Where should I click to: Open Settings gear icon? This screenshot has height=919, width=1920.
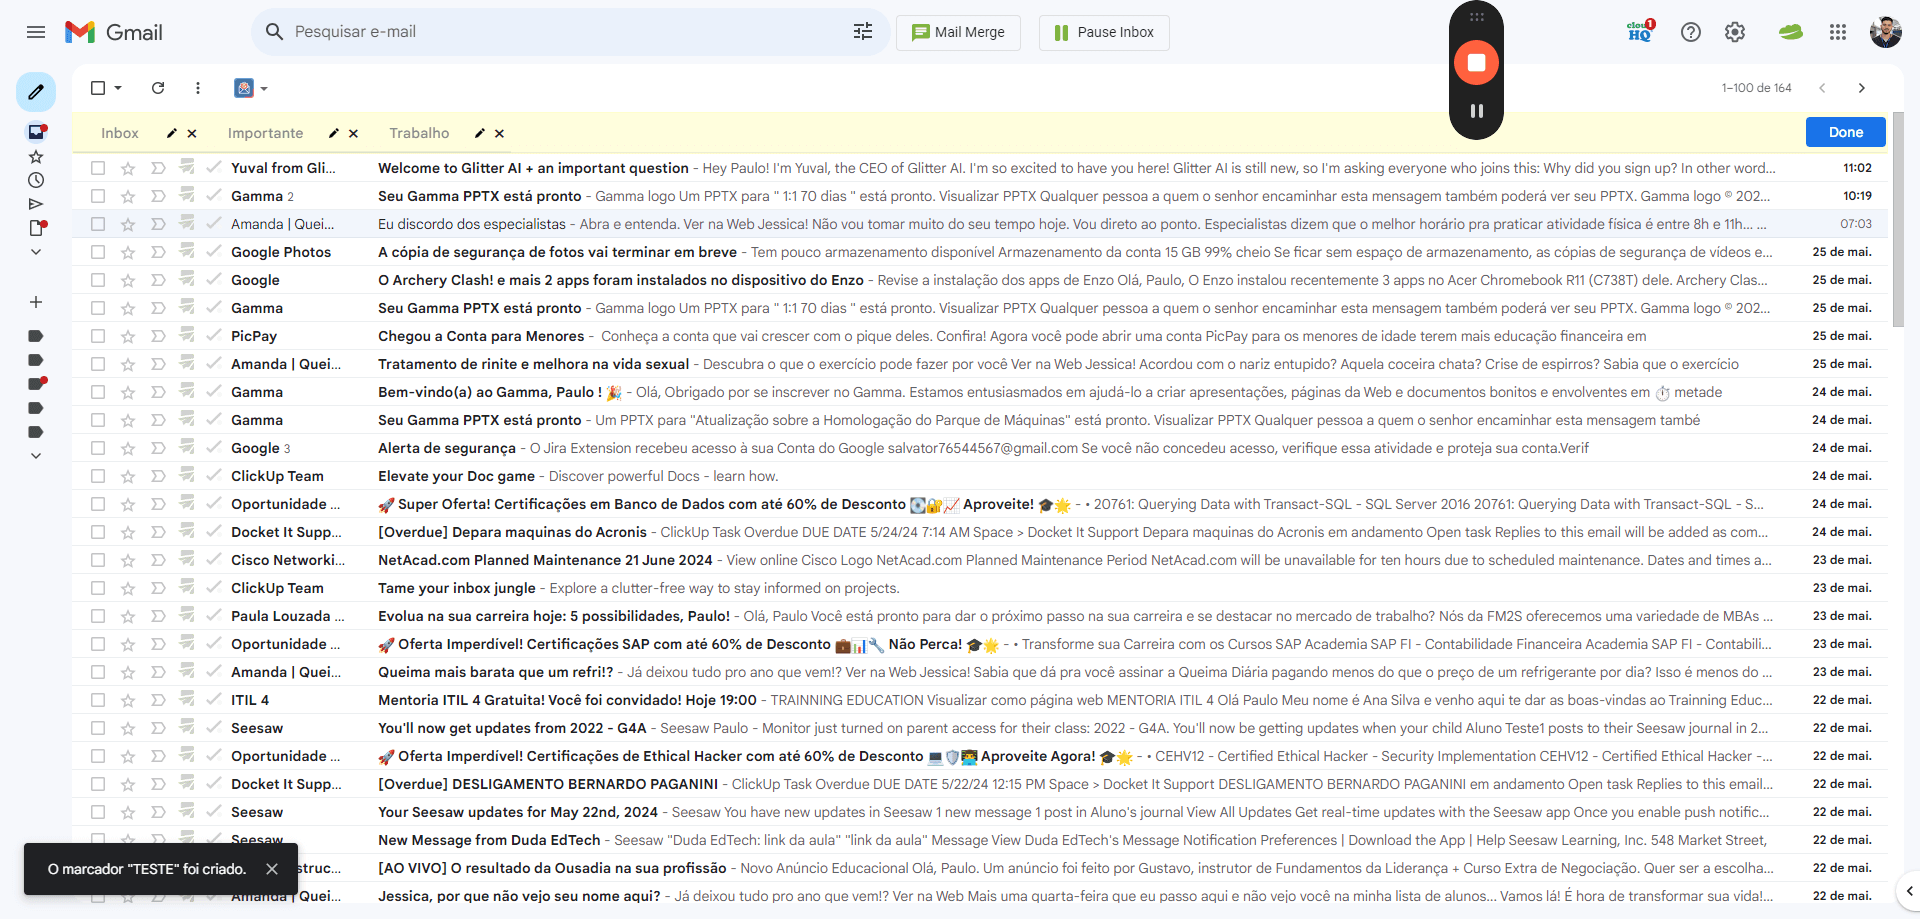[1735, 32]
